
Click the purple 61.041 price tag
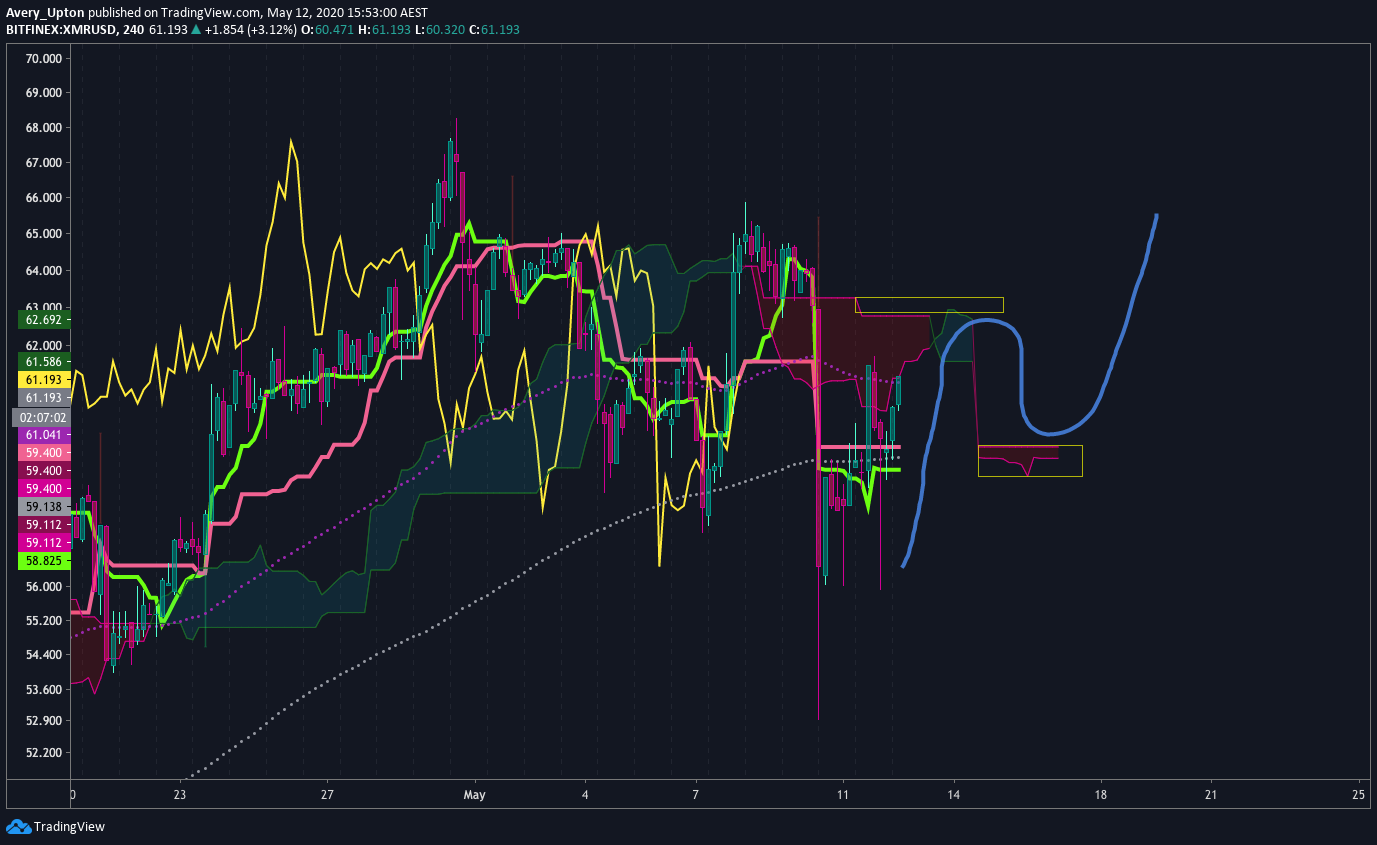pos(43,435)
